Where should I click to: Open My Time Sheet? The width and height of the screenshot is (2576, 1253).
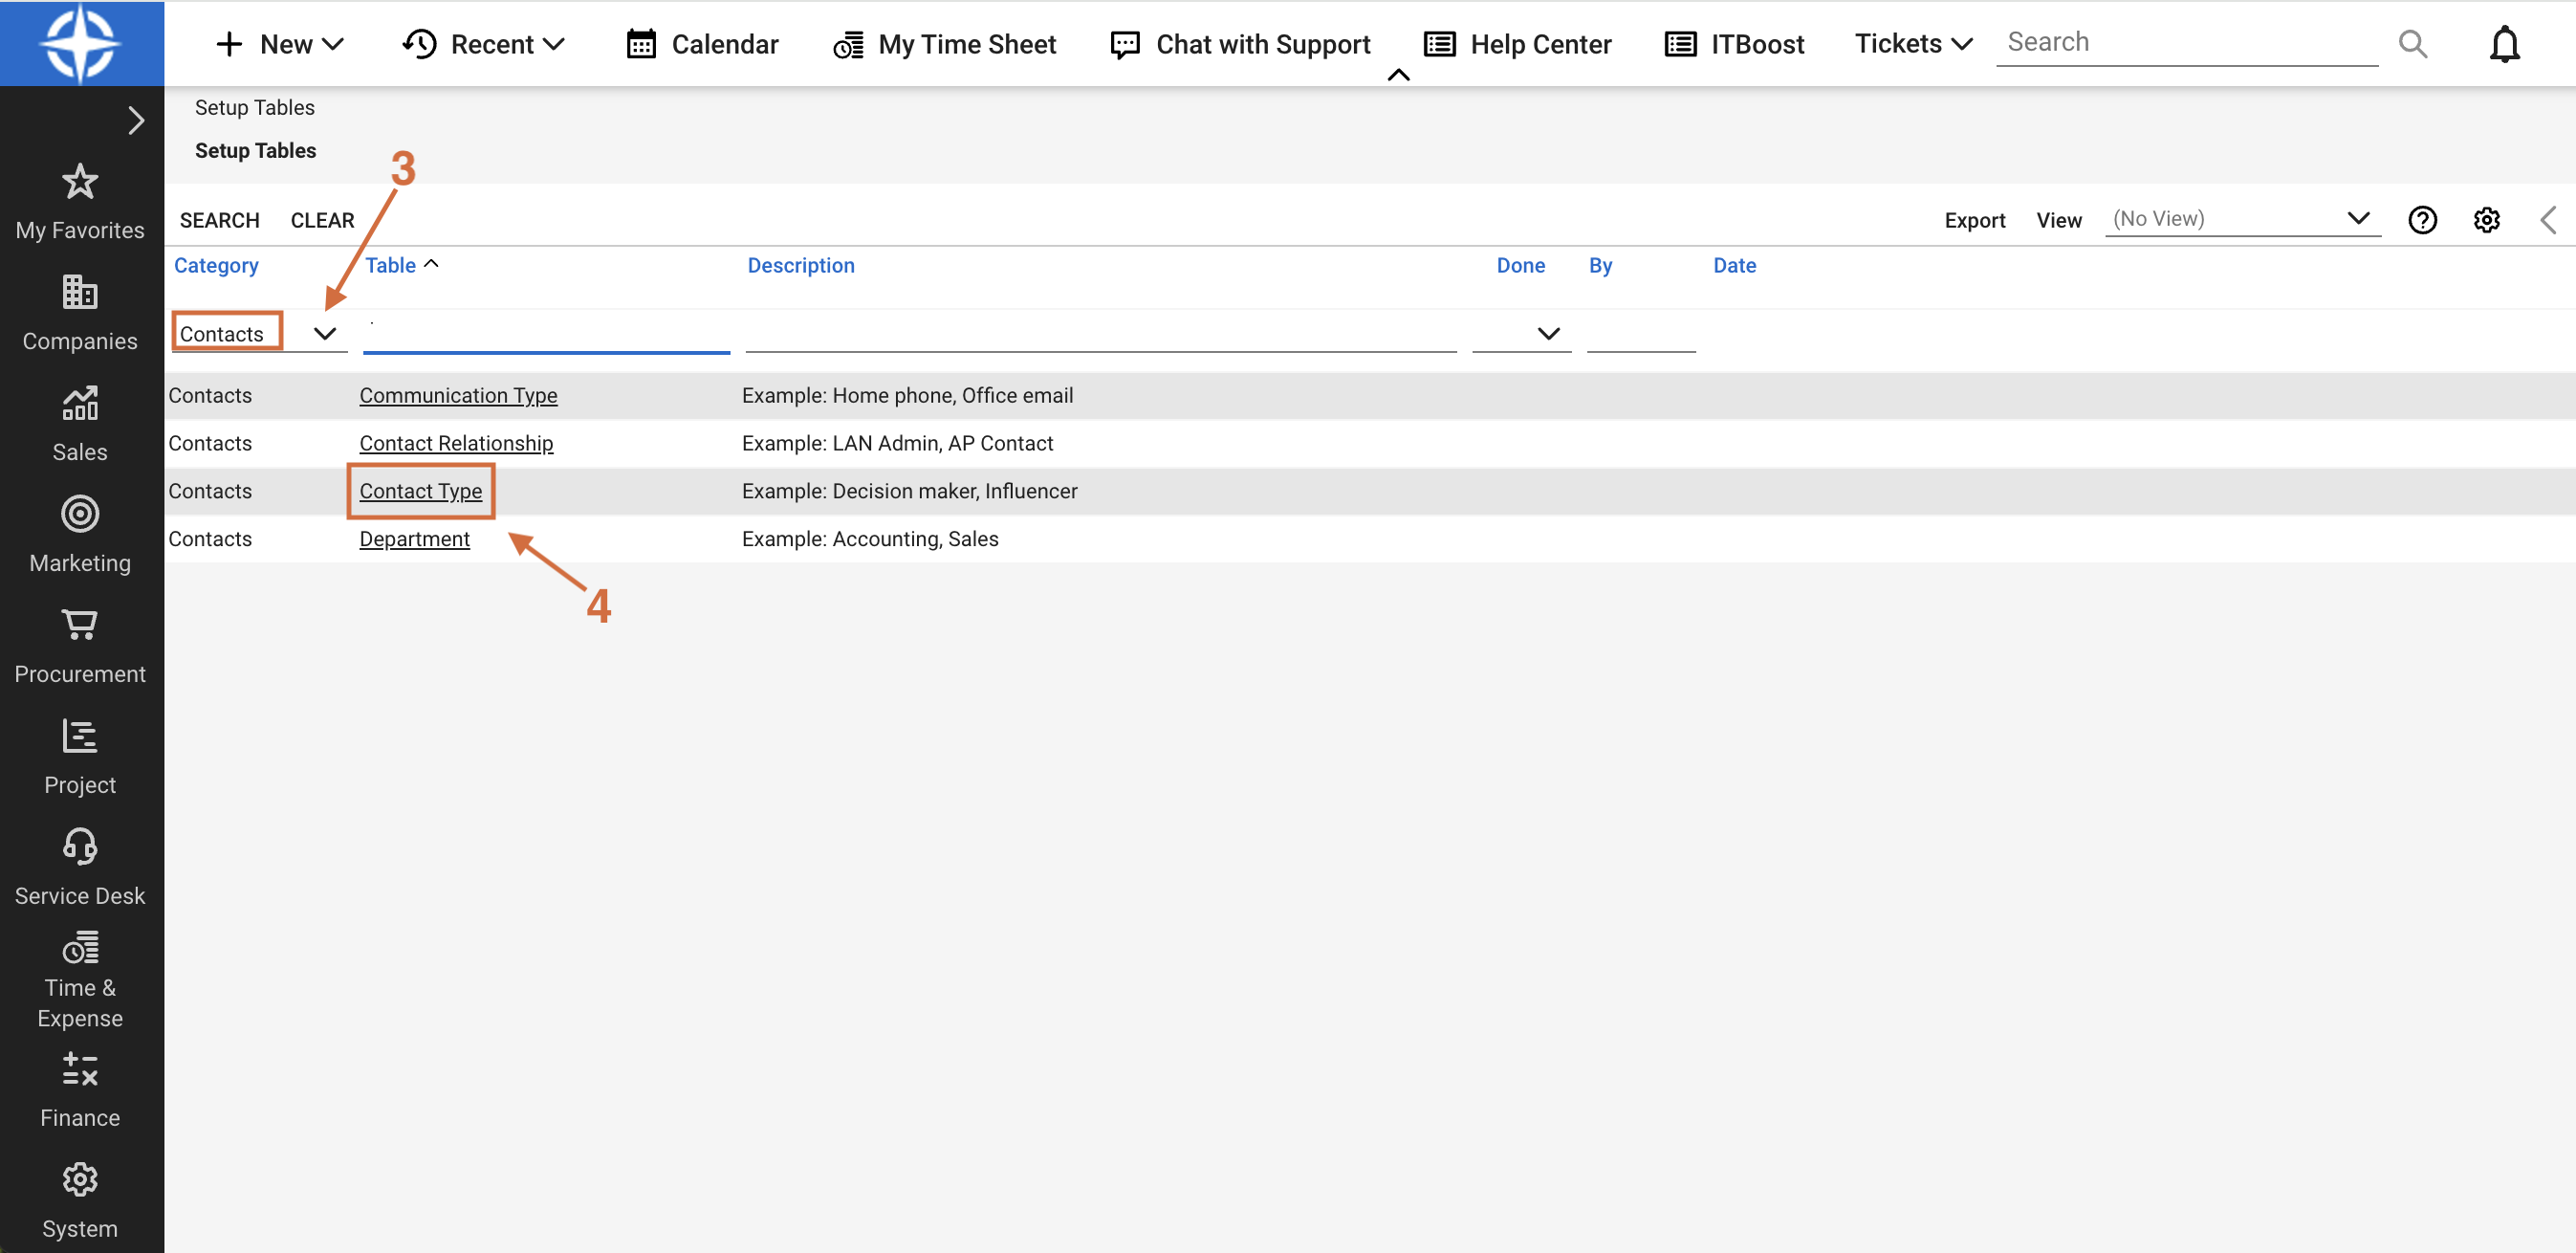point(944,43)
